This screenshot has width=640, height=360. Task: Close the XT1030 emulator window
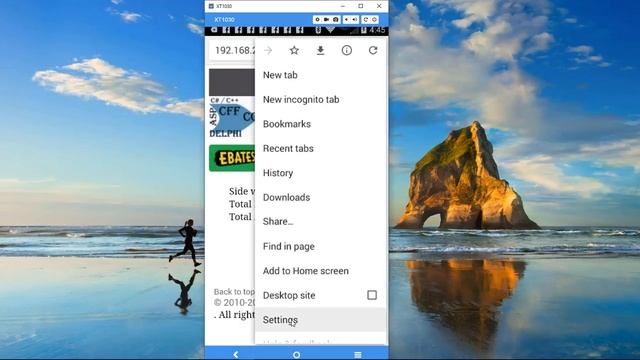(379, 6)
